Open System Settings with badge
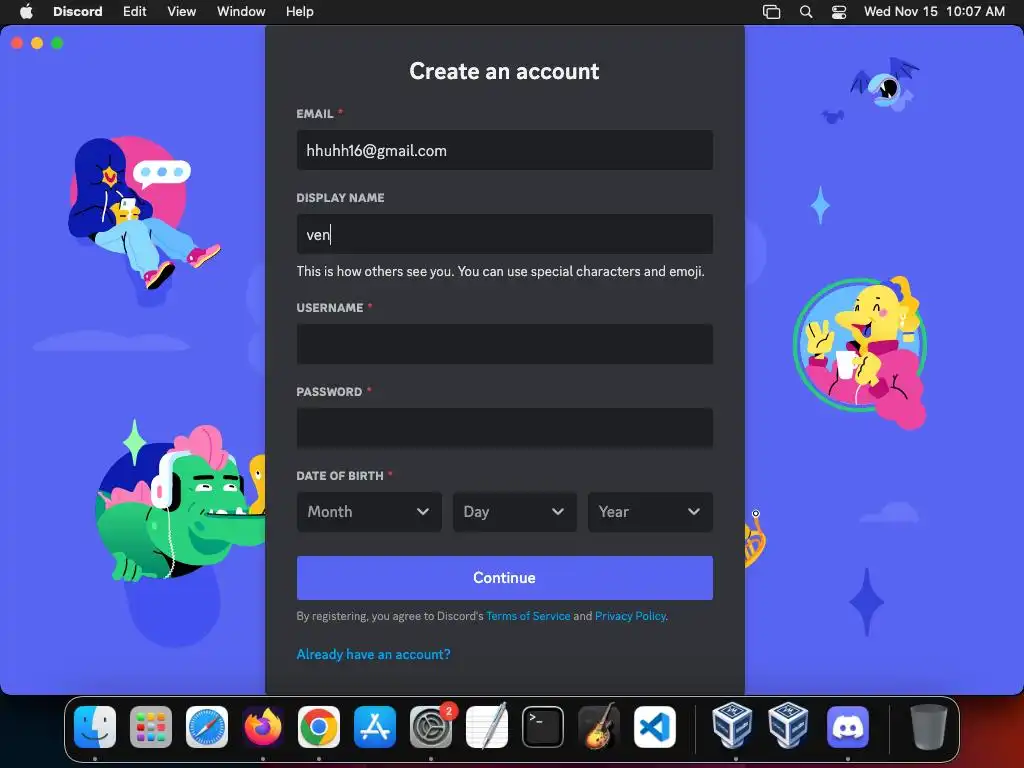Screen dimensions: 1024x768 [431, 727]
